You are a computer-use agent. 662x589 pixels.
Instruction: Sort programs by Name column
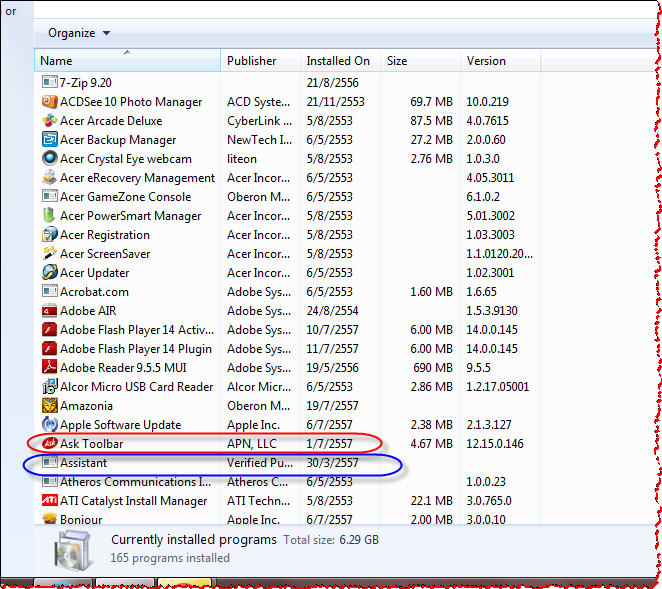click(x=127, y=61)
